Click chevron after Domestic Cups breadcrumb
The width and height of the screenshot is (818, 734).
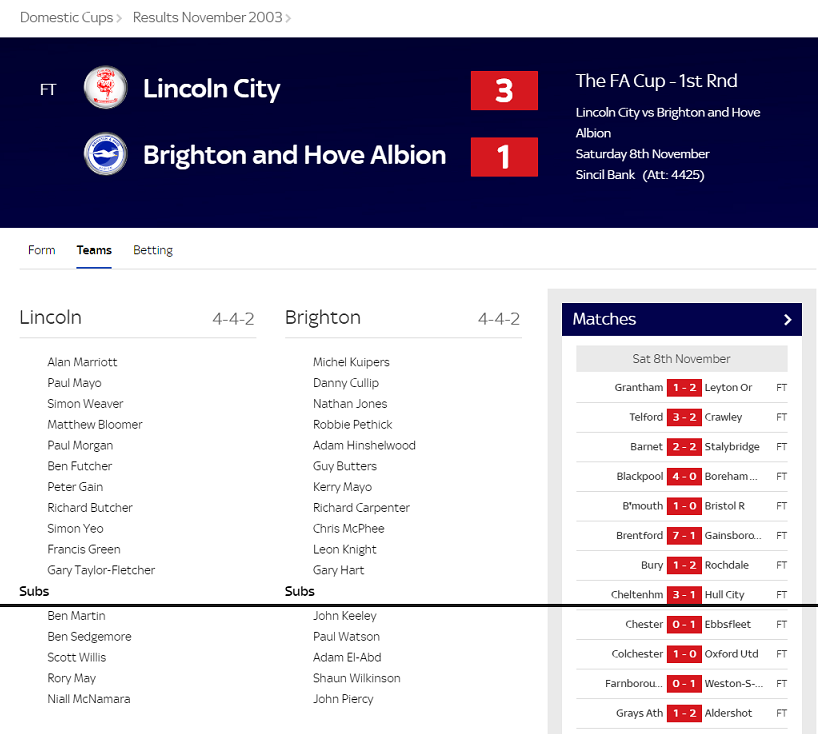click(119, 18)
